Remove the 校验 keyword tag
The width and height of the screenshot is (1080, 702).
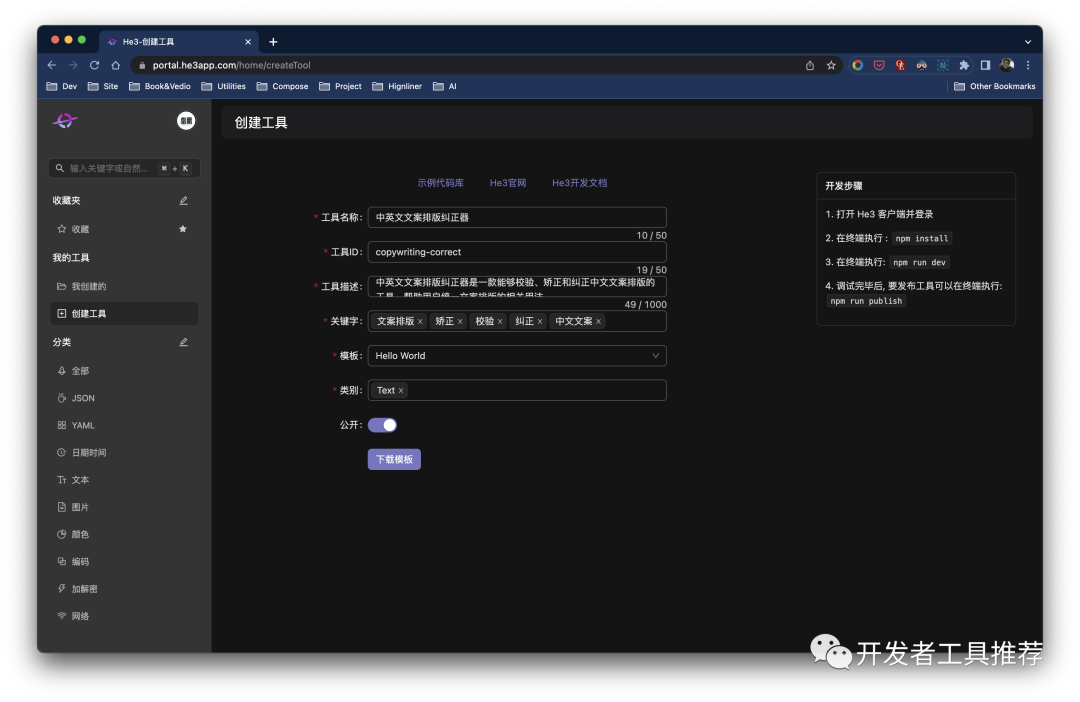(x=500, y=322)
